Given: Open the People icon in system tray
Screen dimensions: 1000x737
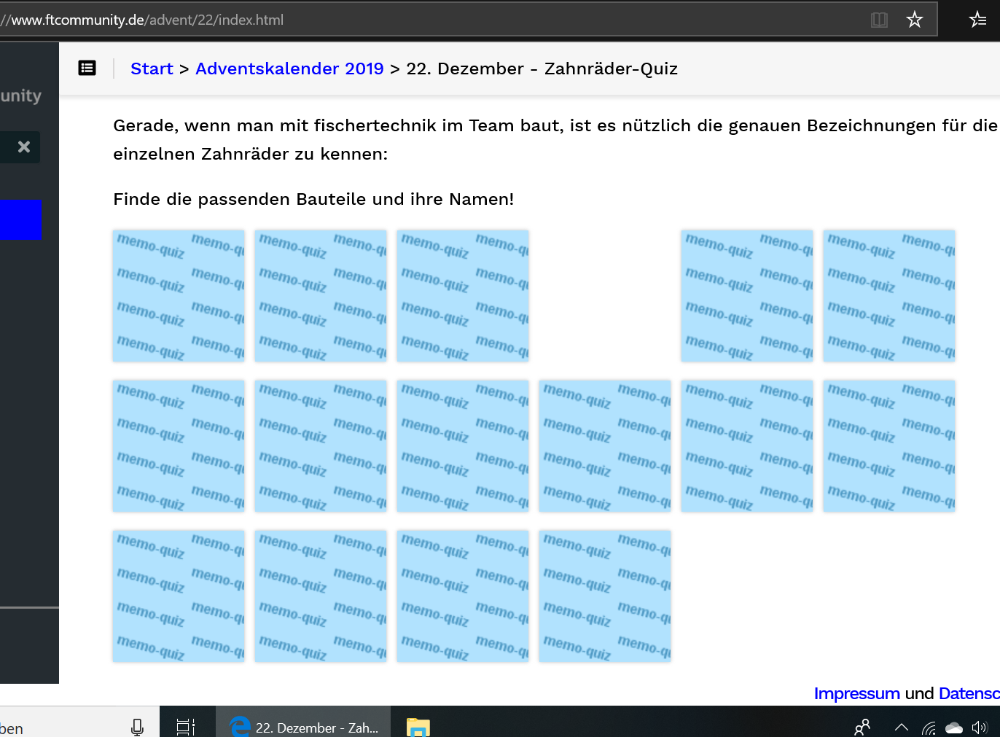Looking at the screenshot, I should [x=862, y=727].
